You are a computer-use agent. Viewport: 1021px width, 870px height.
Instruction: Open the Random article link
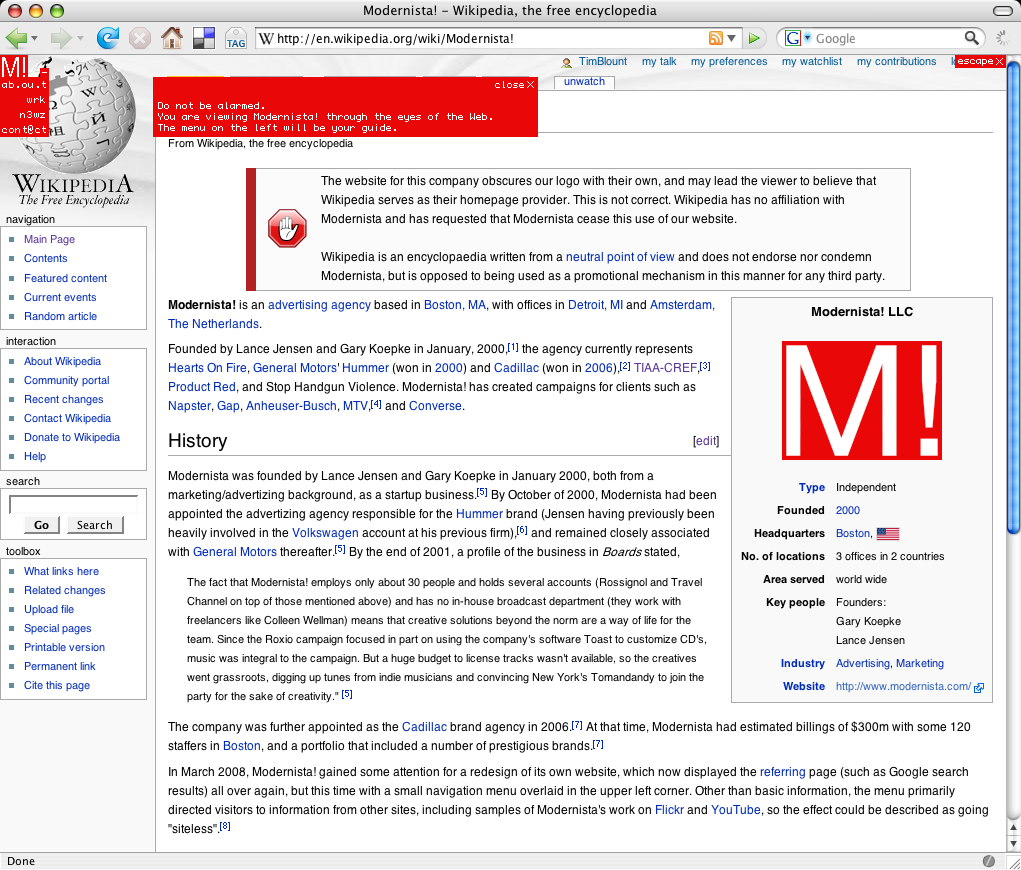click(x=60, y=316)
